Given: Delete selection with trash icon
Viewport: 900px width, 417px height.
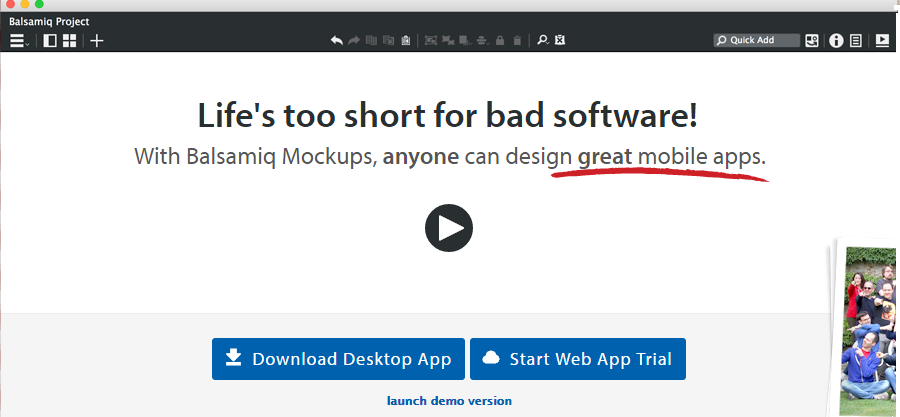Looking at the screenshot, I should coord(517,40).
